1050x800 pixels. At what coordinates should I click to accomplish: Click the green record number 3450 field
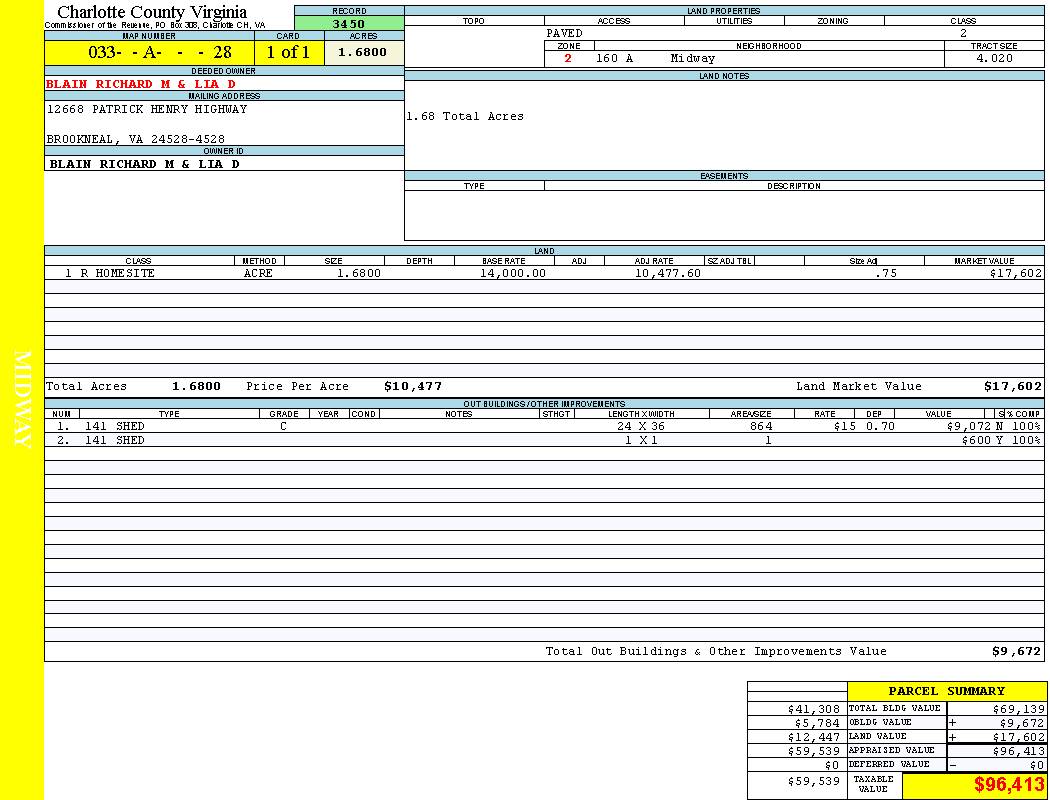click(348, 24)
